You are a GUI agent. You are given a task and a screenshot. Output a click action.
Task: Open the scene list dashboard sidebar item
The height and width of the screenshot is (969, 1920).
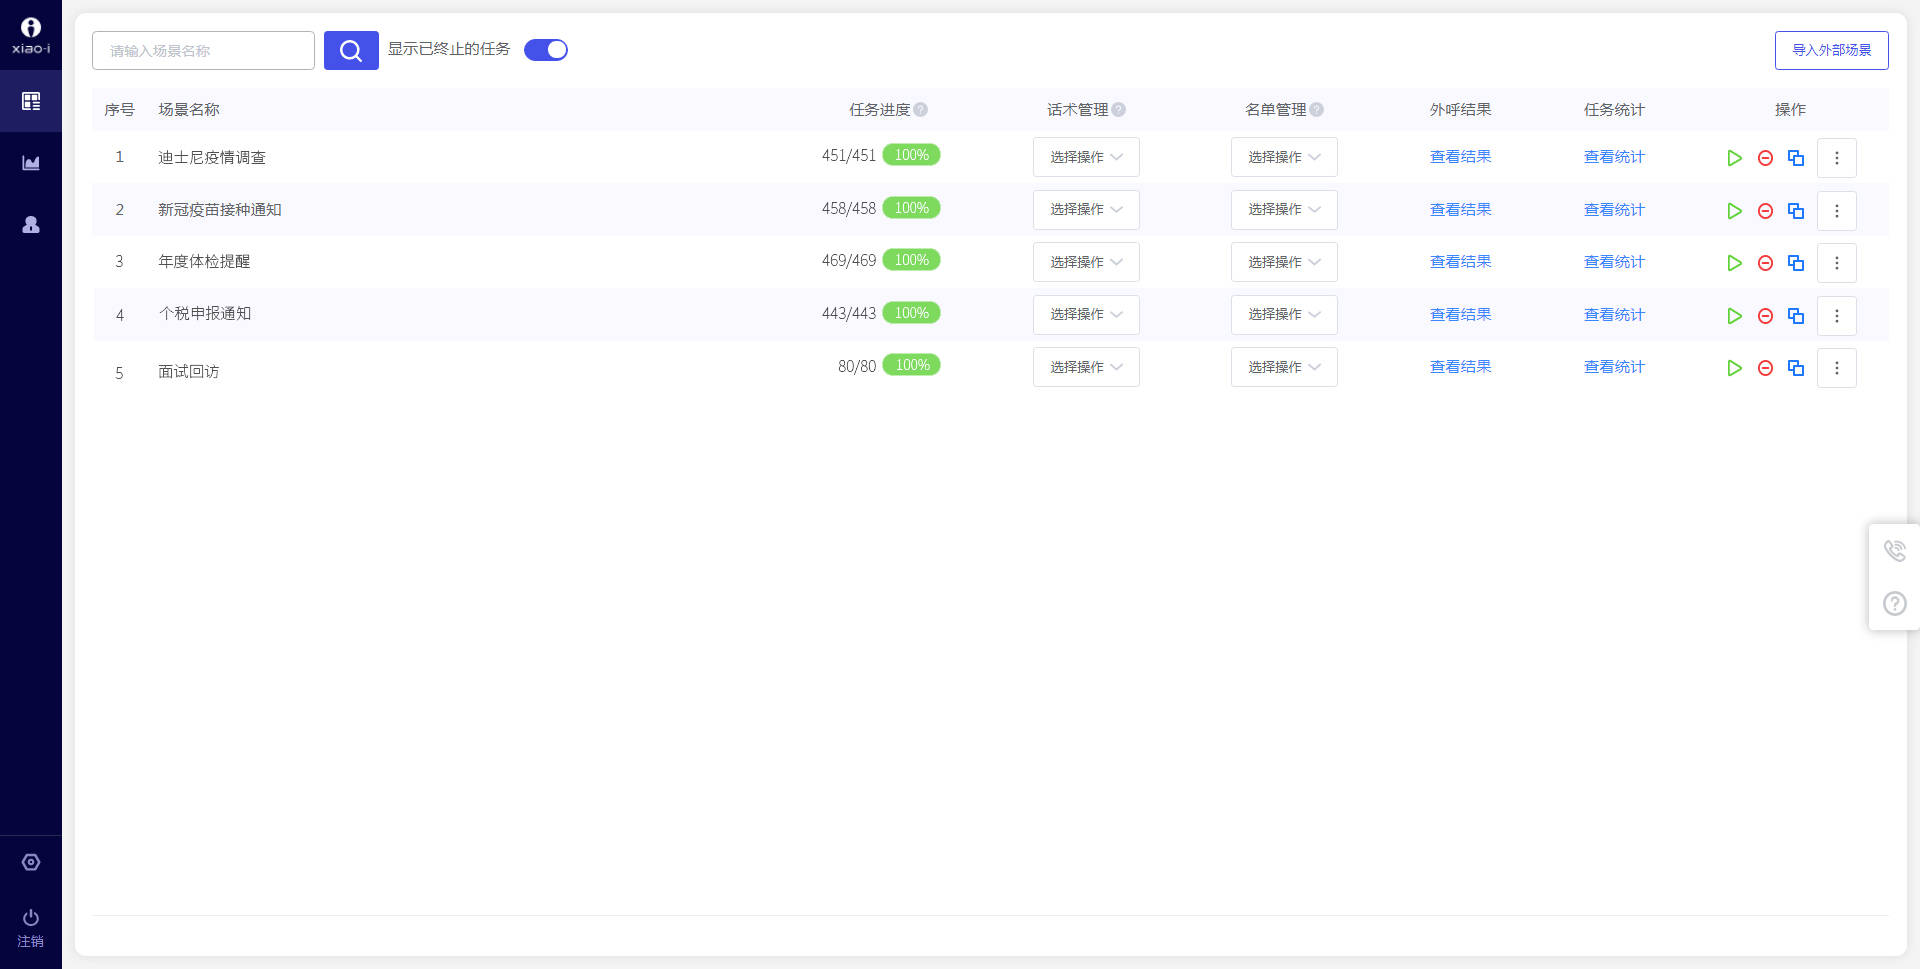coord(31,101)
